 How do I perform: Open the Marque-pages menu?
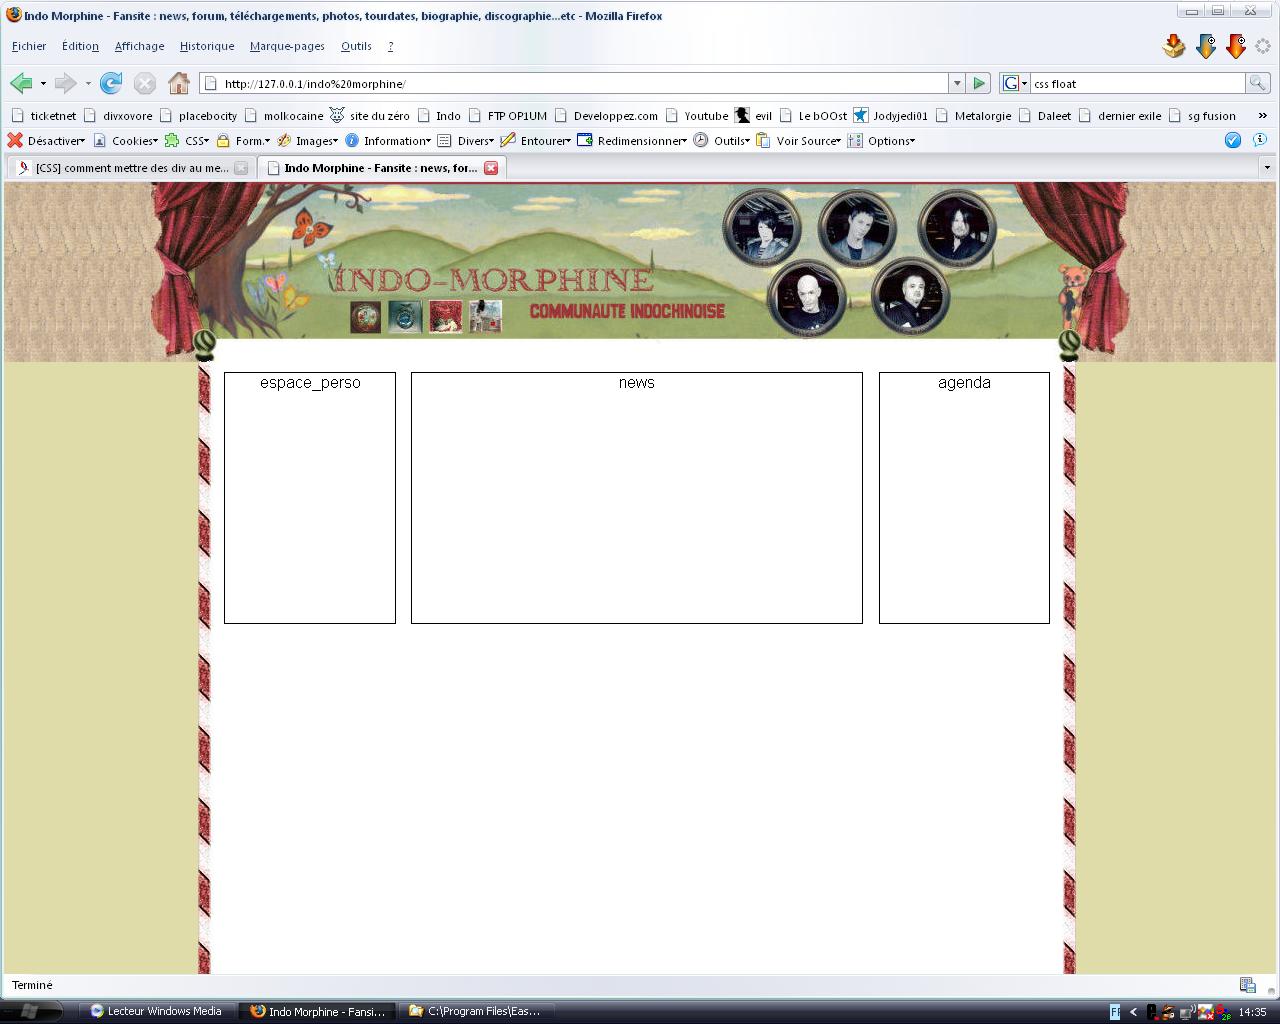pyautogui.click(x=287, y=46)
